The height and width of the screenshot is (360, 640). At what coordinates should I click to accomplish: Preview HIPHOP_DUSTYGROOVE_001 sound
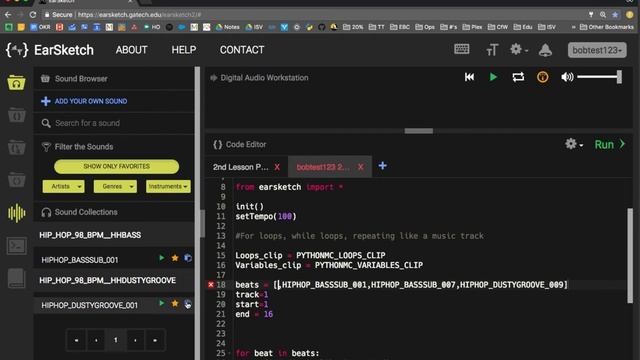tap(162, 304)
